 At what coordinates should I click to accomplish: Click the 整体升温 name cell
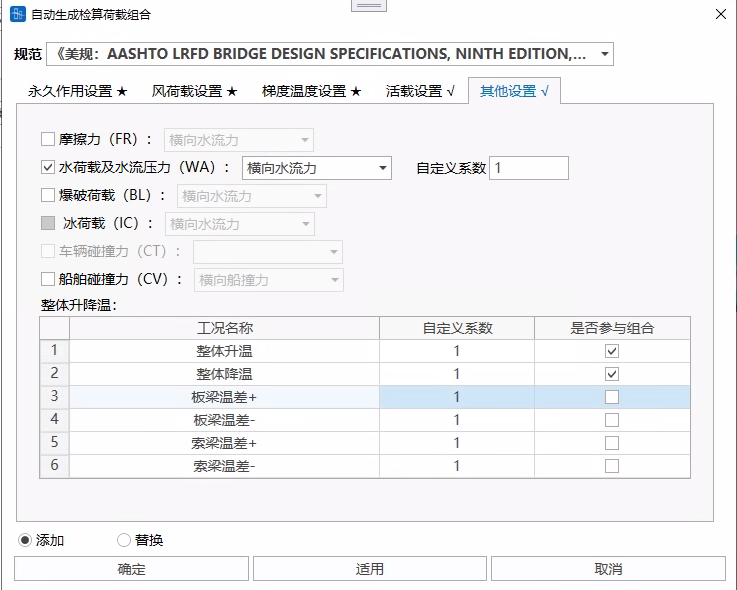point(224,351)
